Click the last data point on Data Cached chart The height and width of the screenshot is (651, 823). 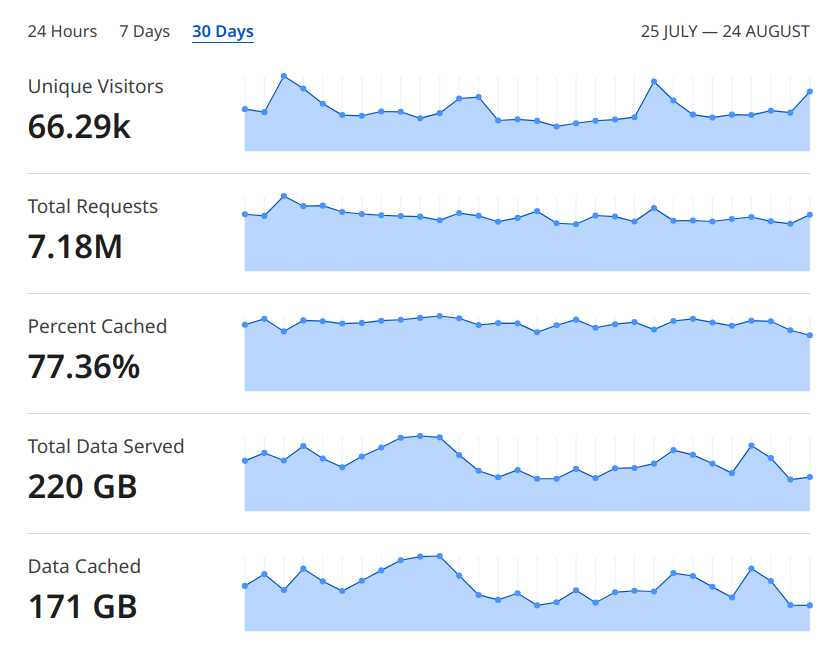[x=810, y=605]
